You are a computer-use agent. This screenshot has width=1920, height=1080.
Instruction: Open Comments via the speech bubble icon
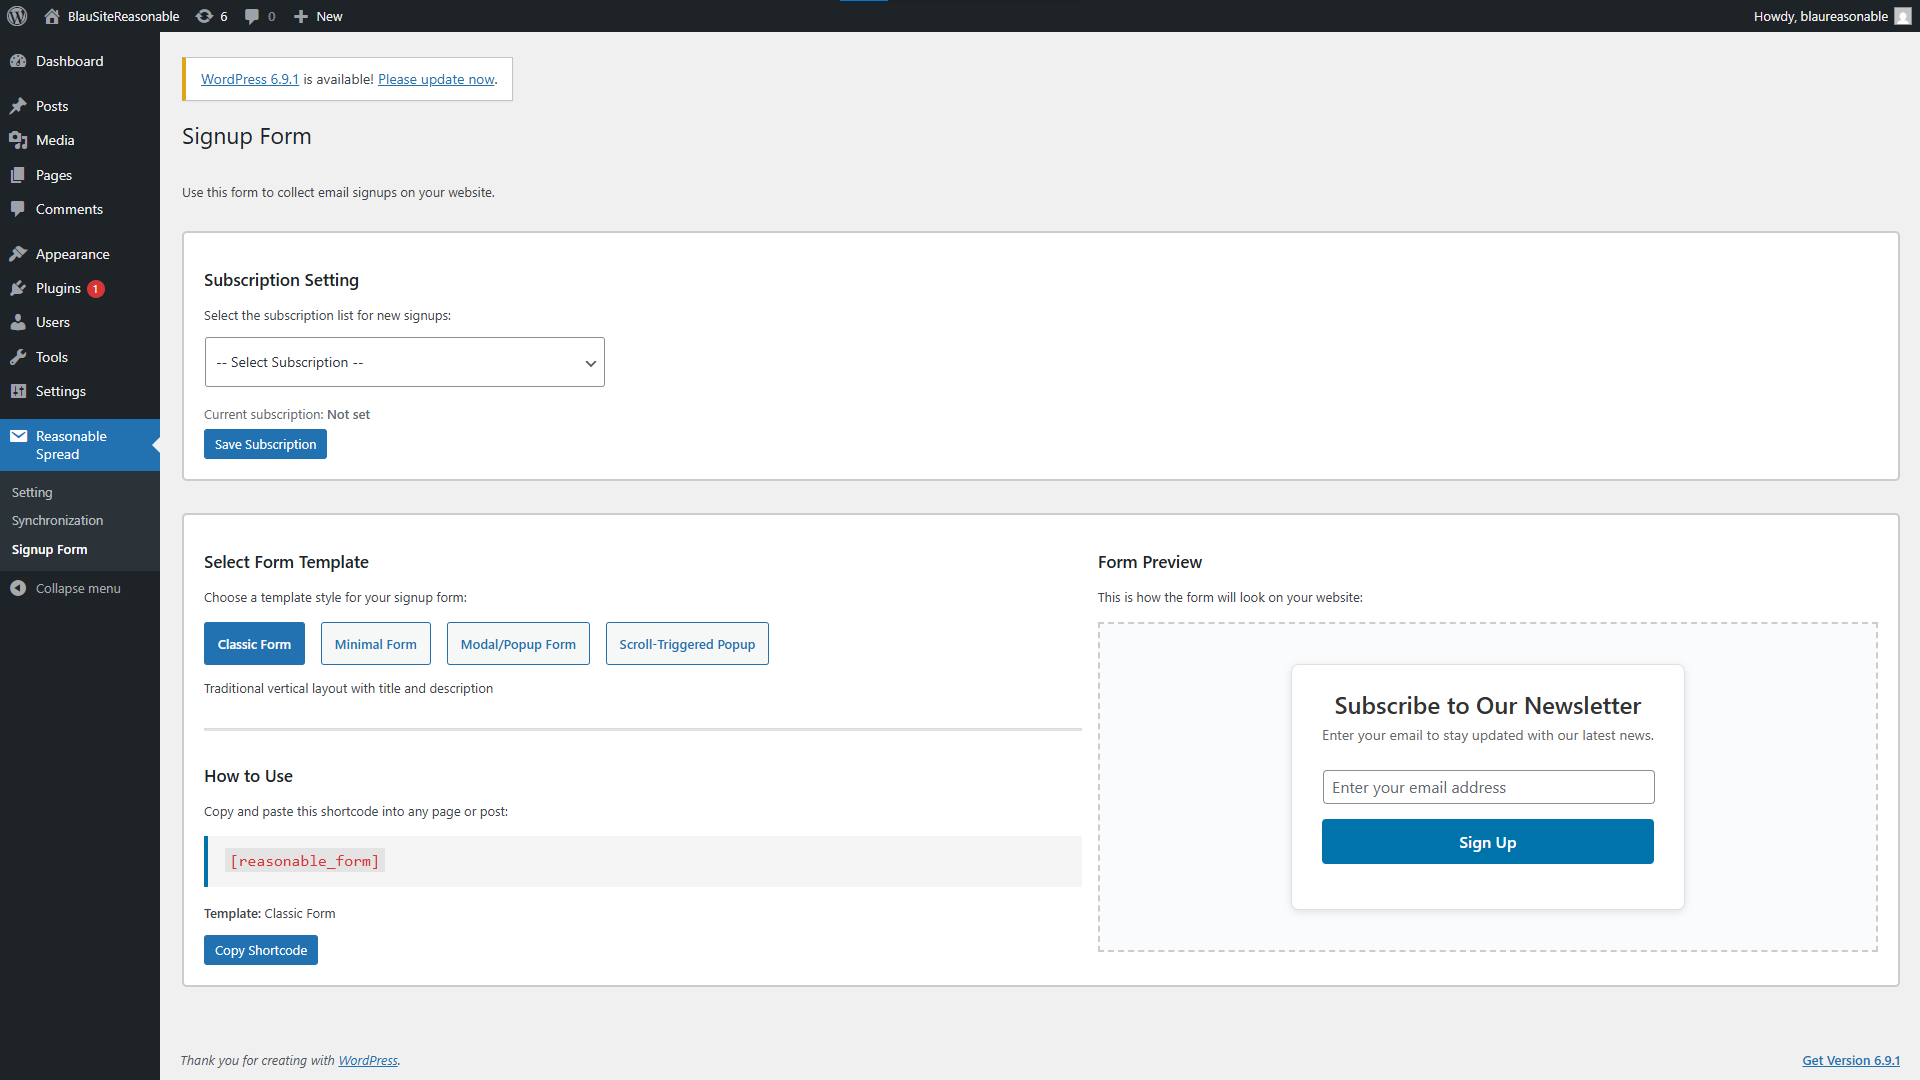tap(20, 209)
